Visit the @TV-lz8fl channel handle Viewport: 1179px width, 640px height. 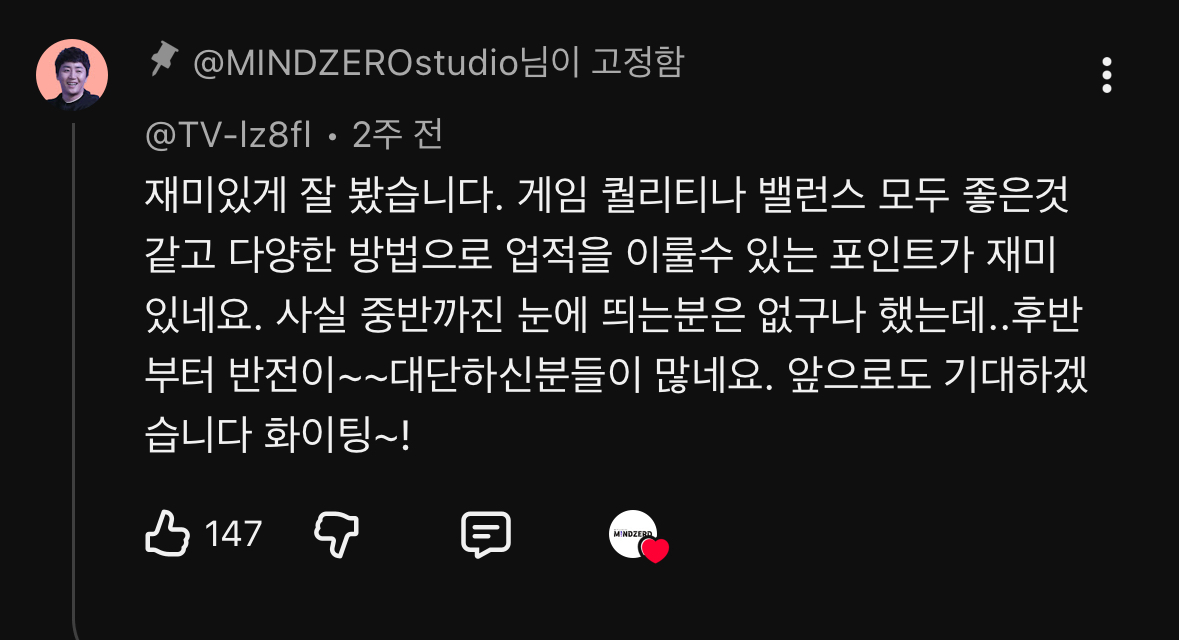(229, 135)
